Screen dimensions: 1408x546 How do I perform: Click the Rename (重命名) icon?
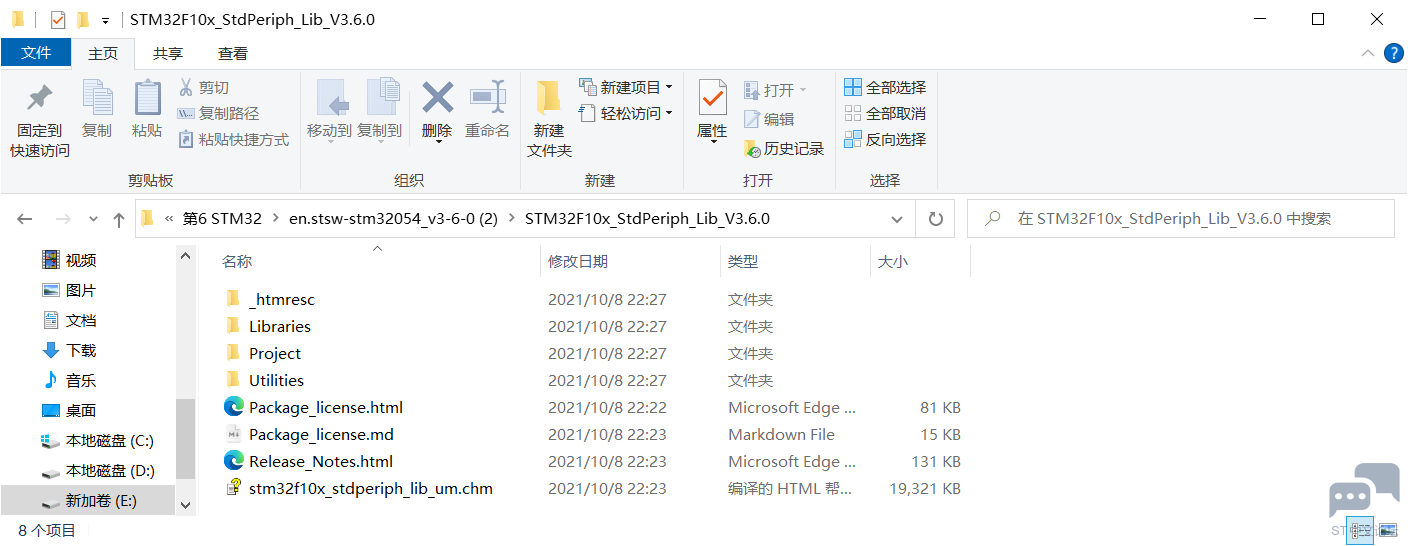coord(487,98)
